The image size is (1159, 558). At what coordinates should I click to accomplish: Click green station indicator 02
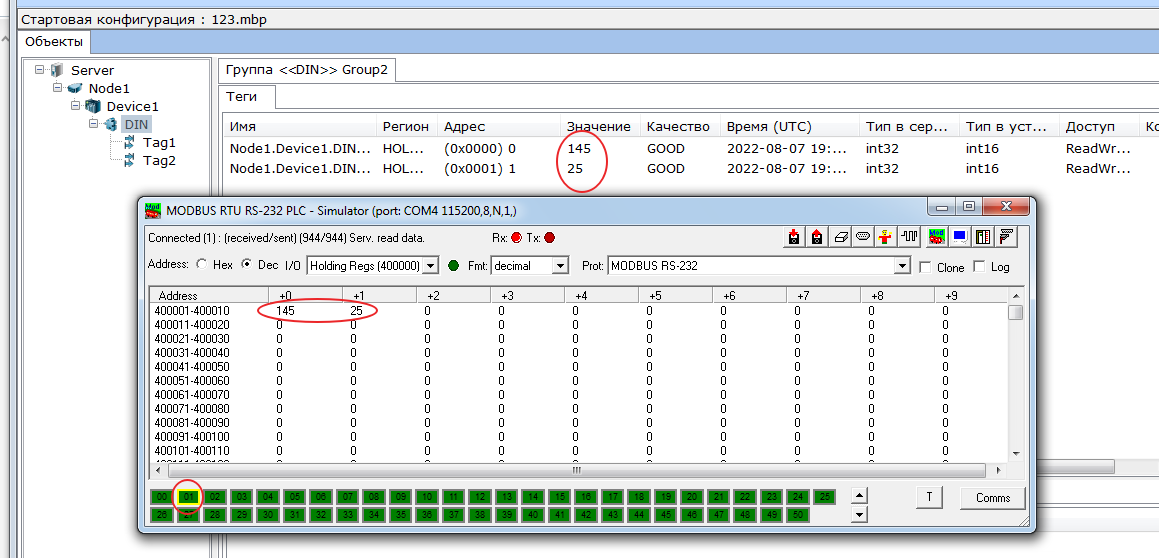pyautogui.click(x=214, y=497)
